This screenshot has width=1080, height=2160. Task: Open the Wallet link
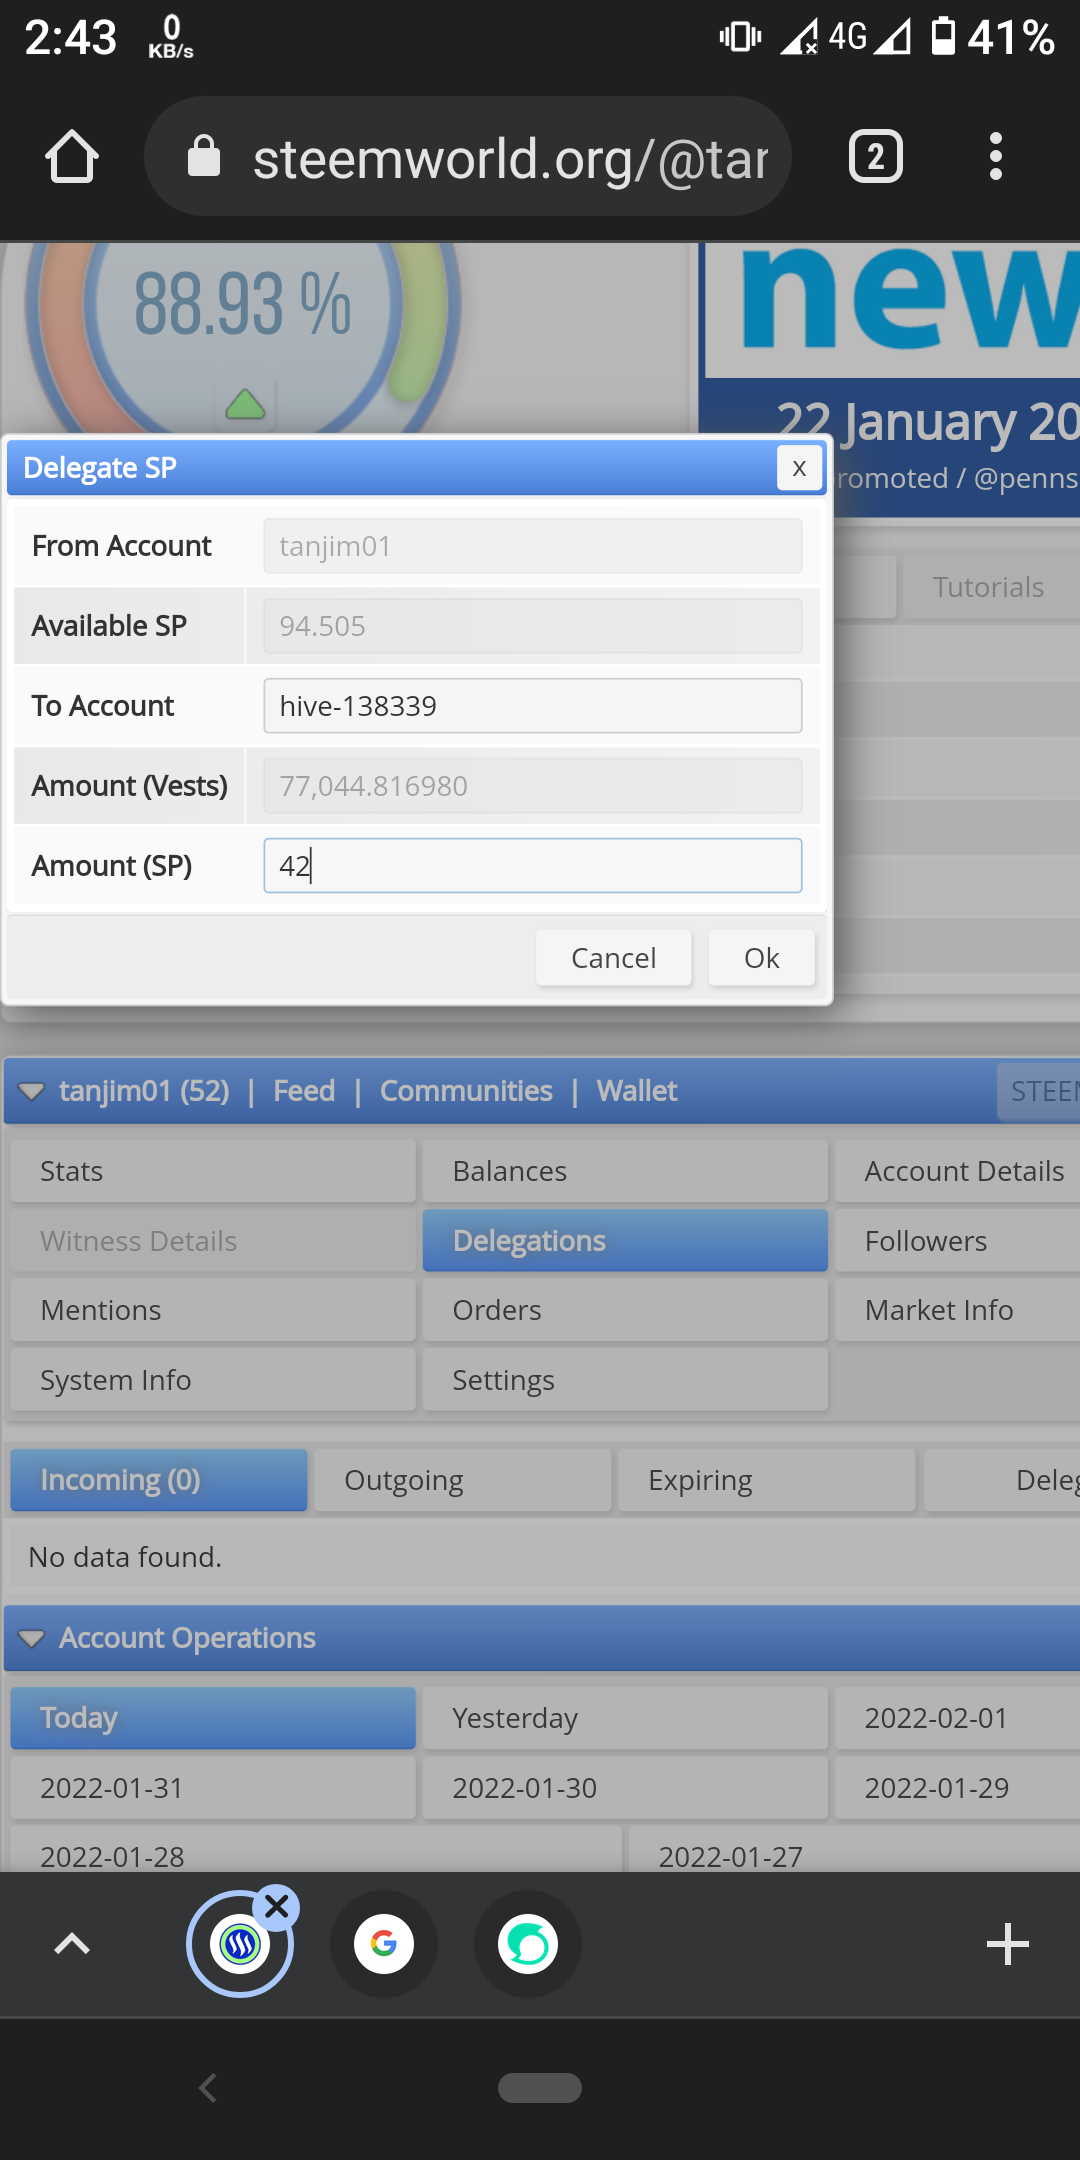click(637, 1091)
